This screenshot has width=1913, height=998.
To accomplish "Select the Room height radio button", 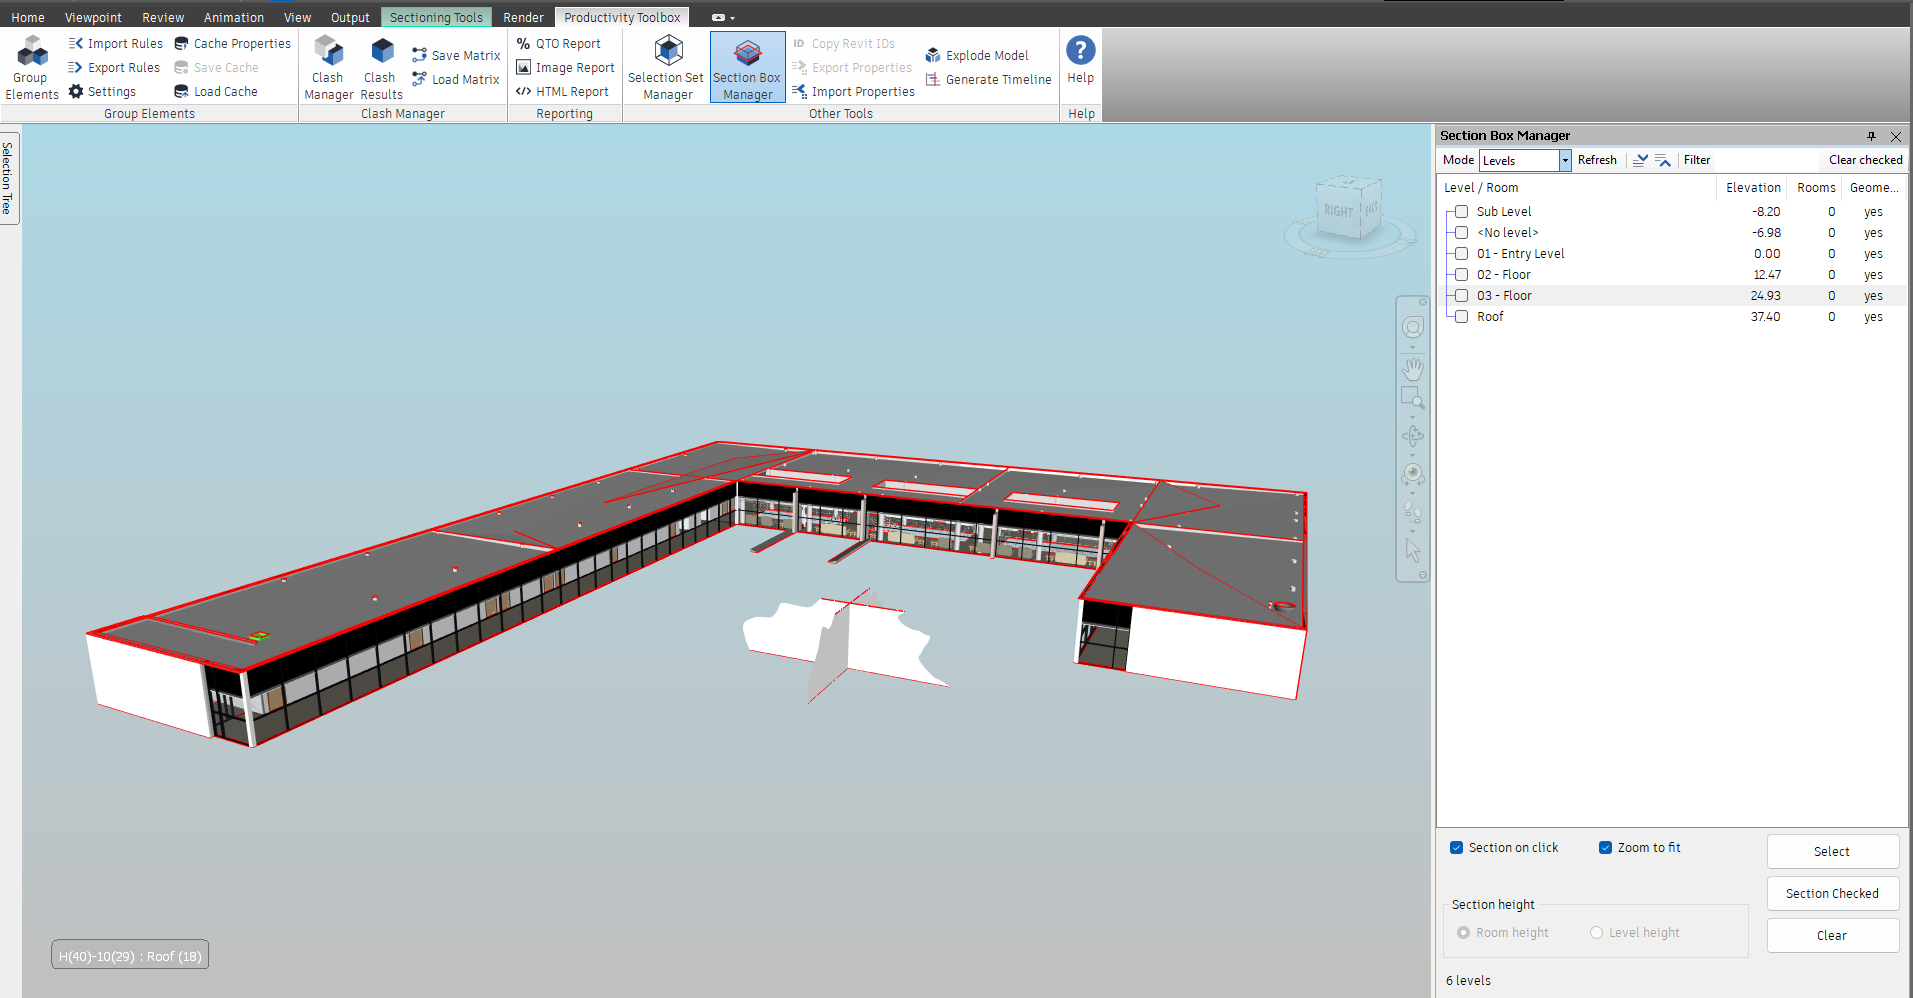I will [x=1463, y=933].
